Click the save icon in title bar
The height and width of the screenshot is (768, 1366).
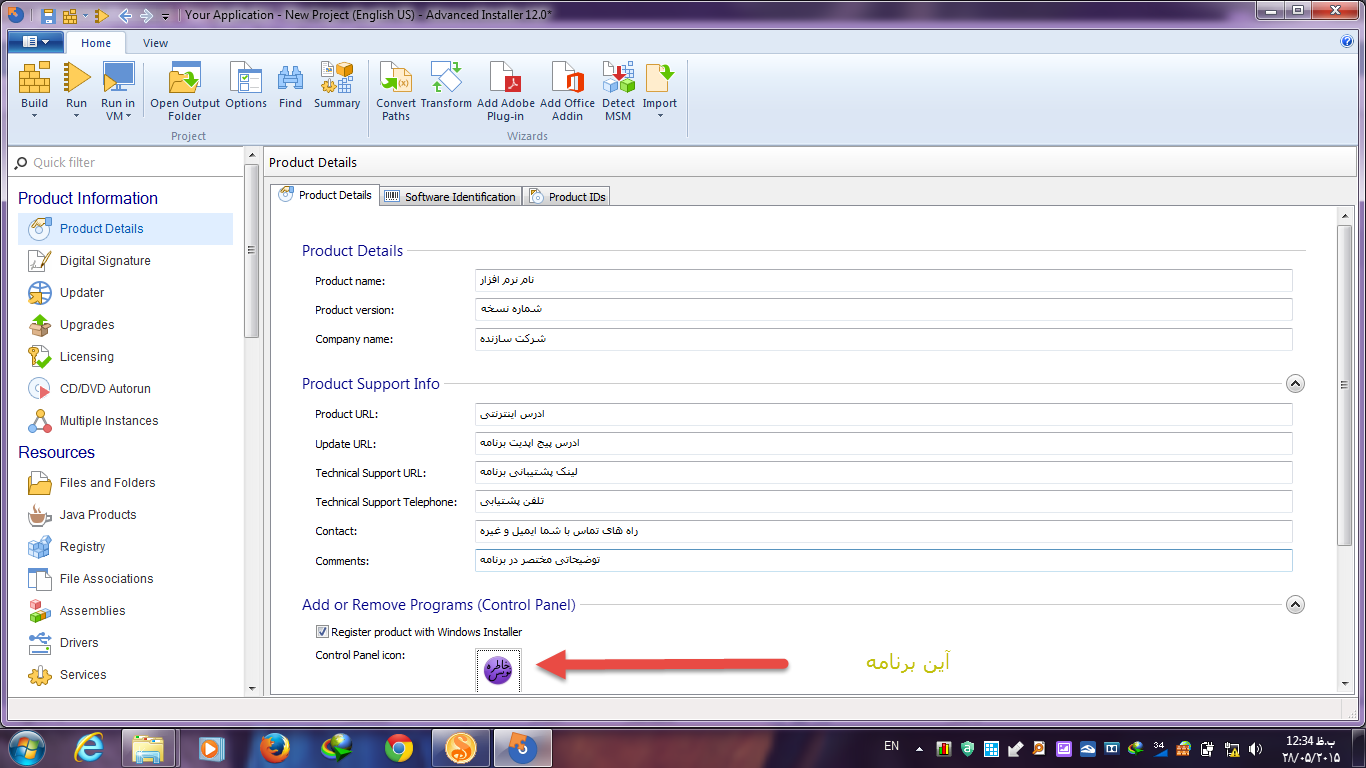(48, 16)
